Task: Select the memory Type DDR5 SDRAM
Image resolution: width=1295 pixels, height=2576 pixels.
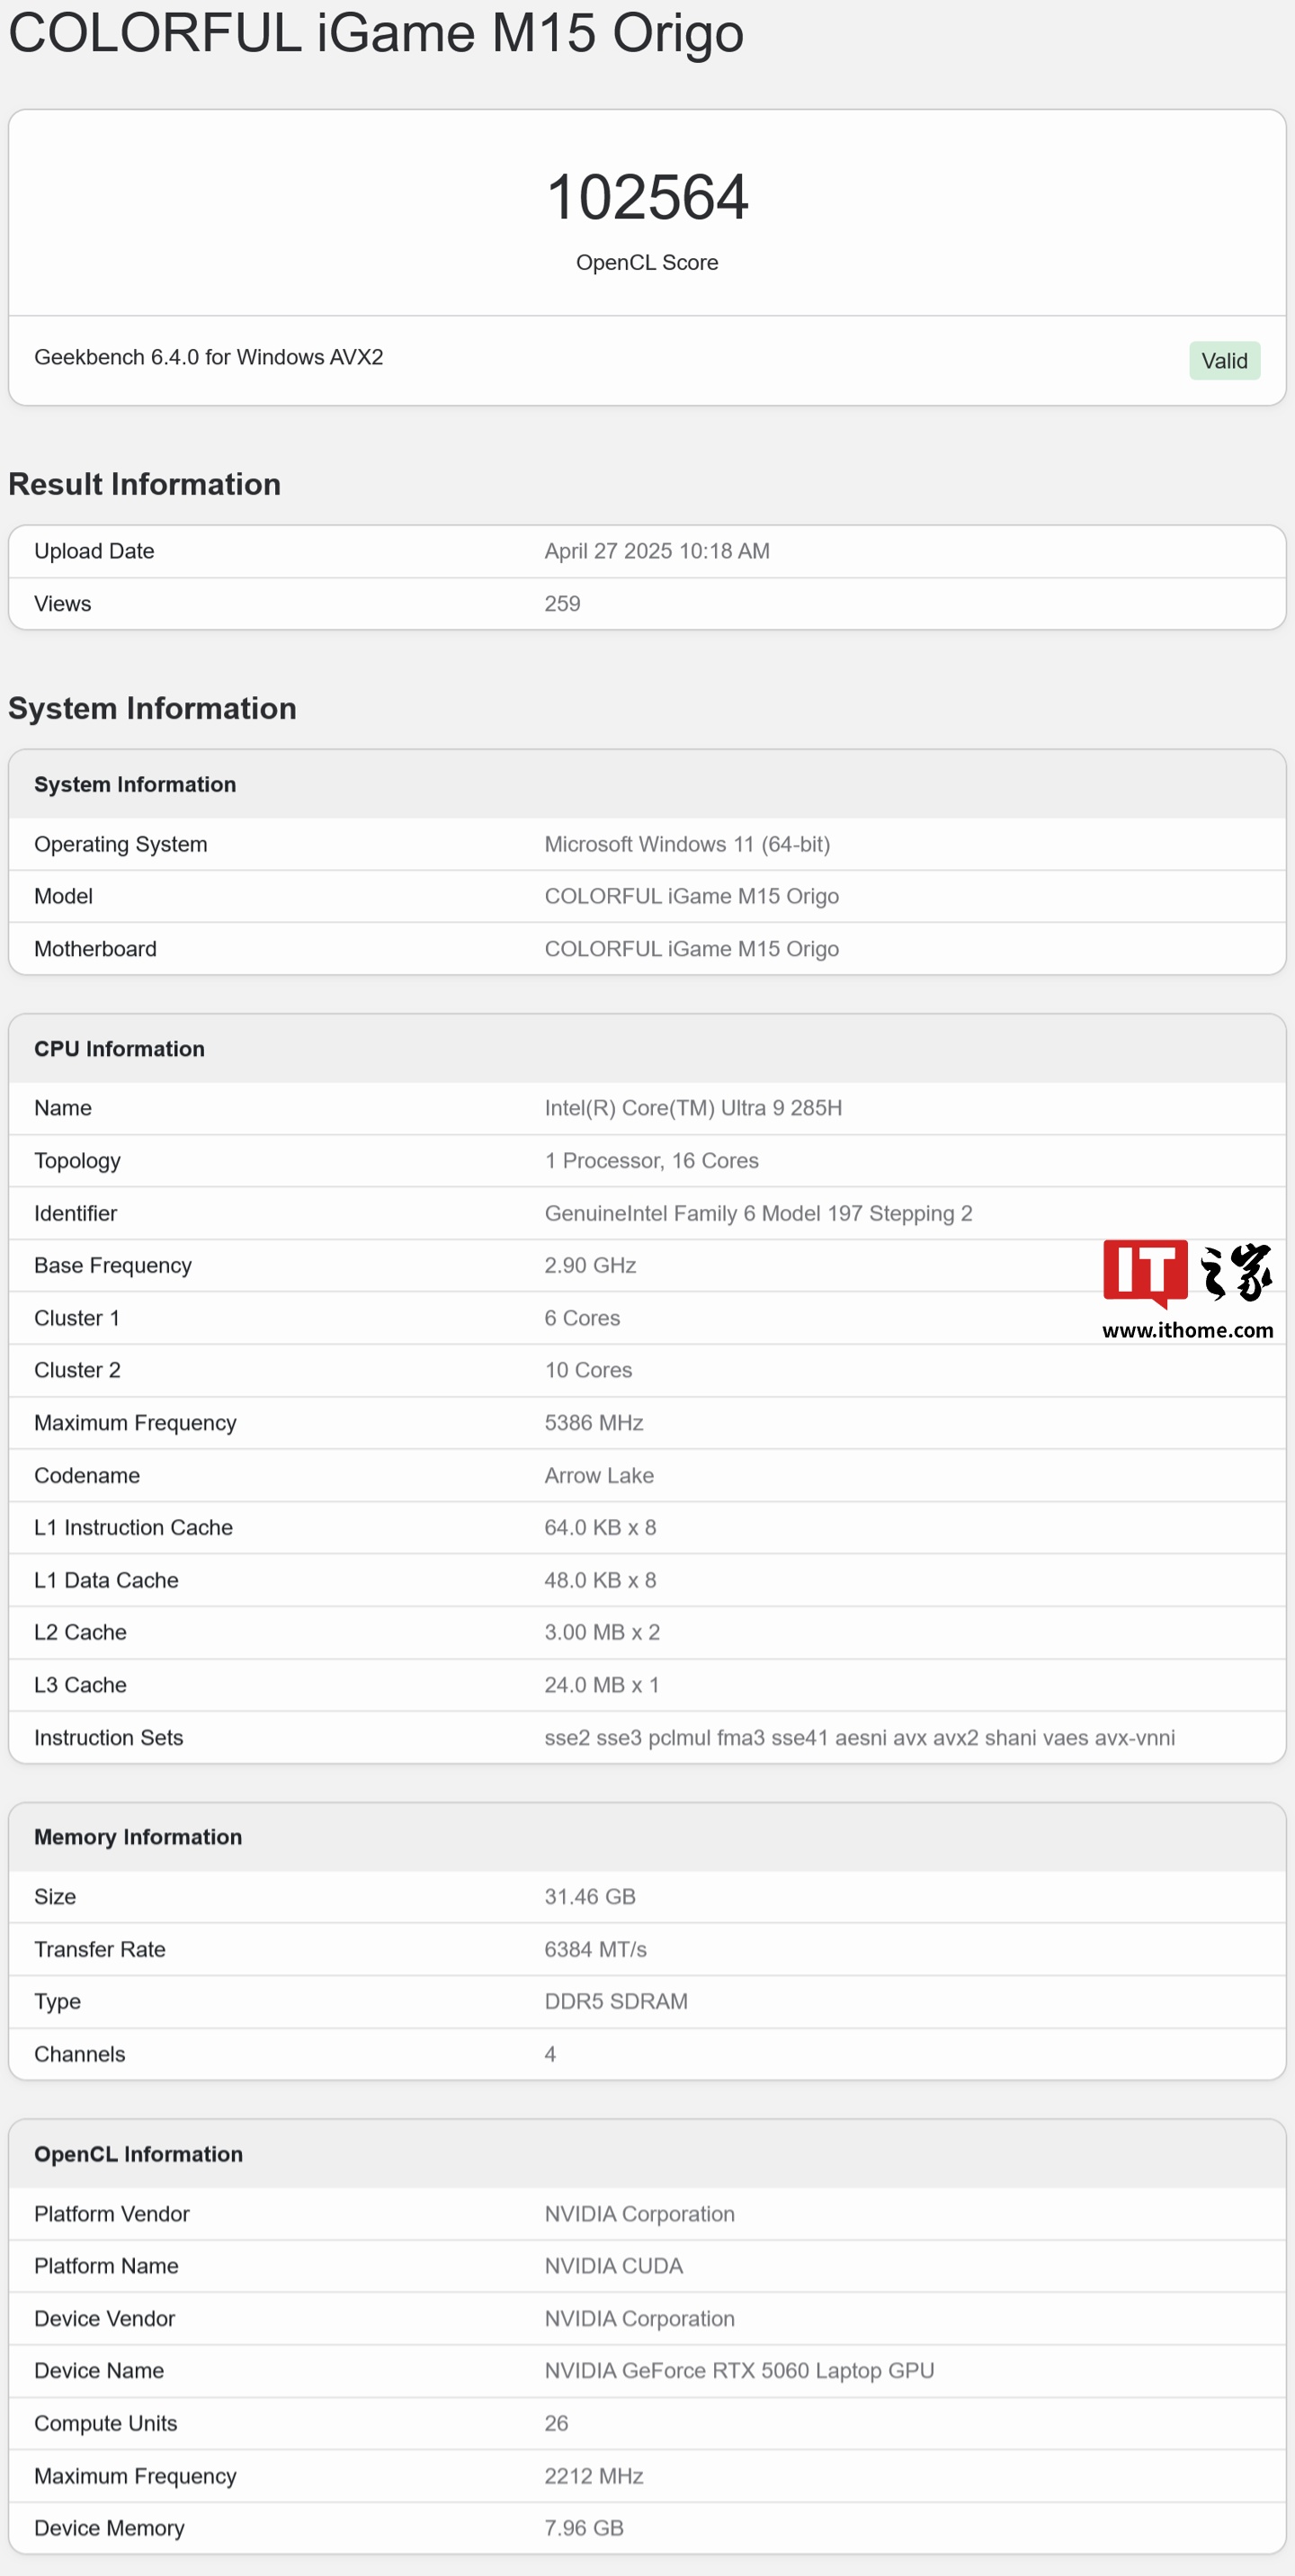Action: pyautogui.click(x=616, y=2002)
